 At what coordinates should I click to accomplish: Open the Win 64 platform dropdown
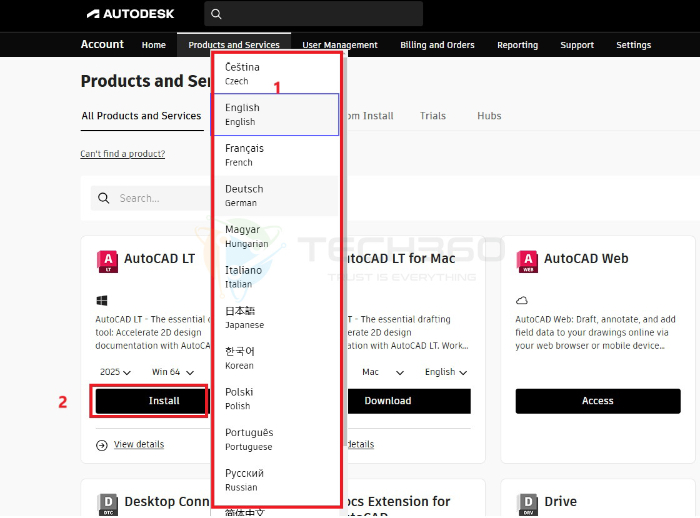point(169,372)
